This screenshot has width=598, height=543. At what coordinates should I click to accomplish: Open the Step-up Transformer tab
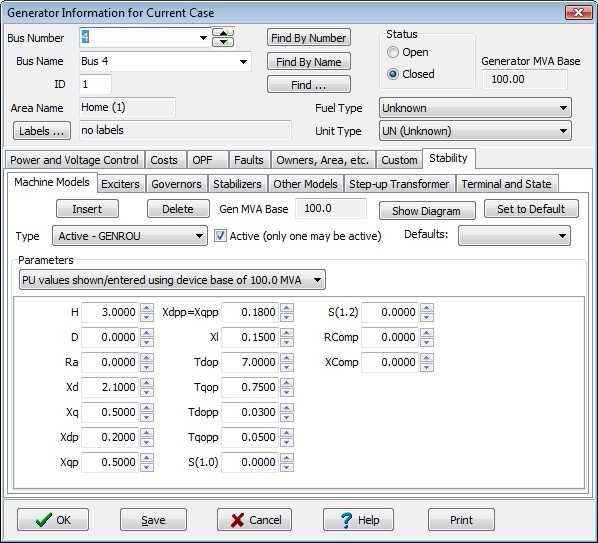pos(399,184)
